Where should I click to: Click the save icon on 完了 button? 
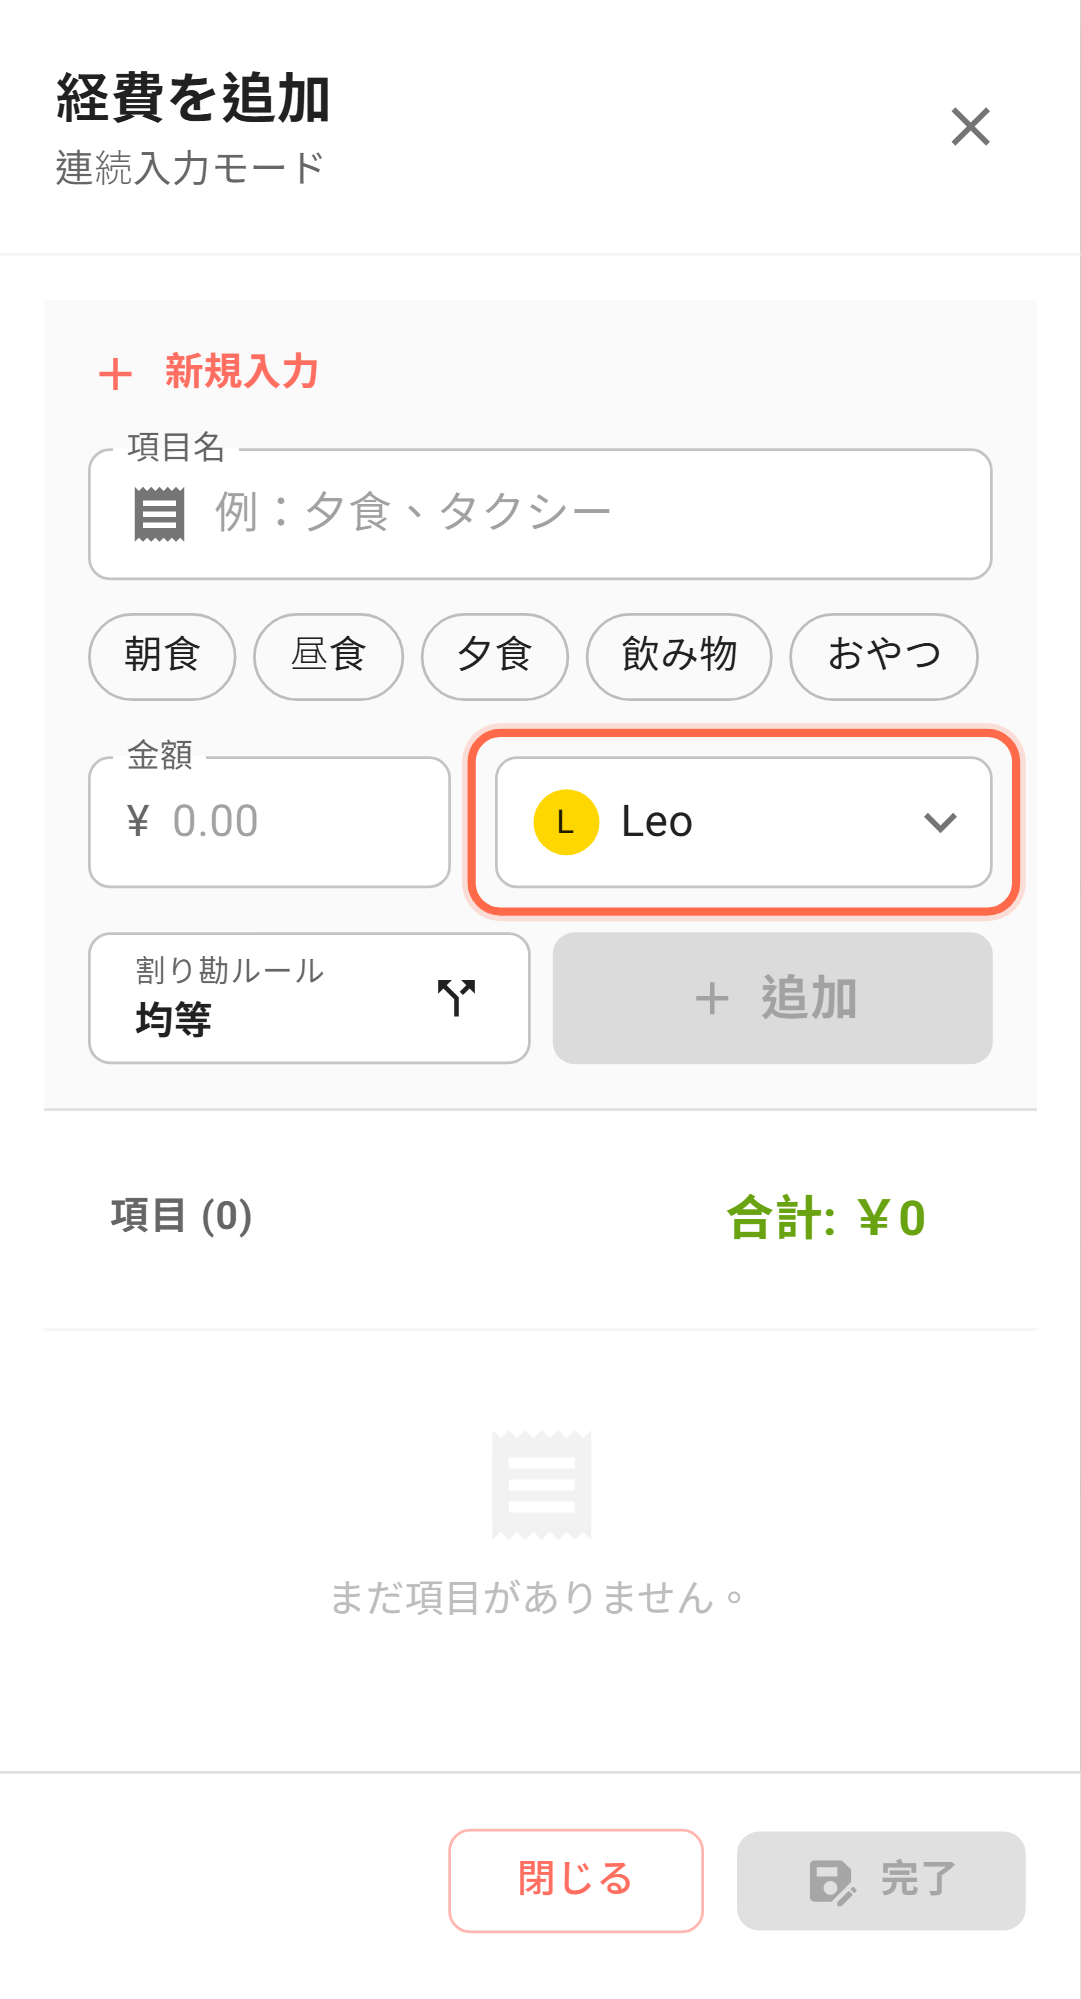831,1881
